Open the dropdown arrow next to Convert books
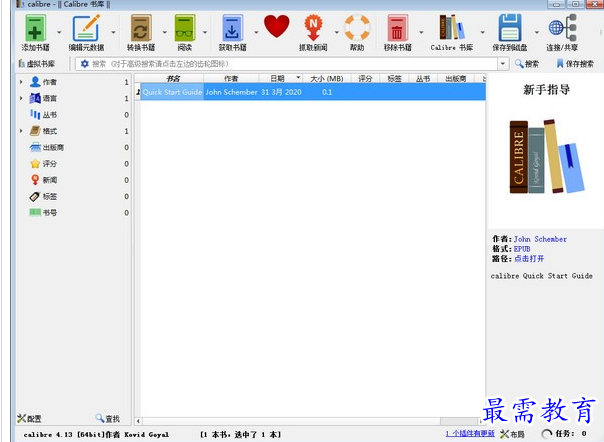The image size is (604, 442). (164, 32)
